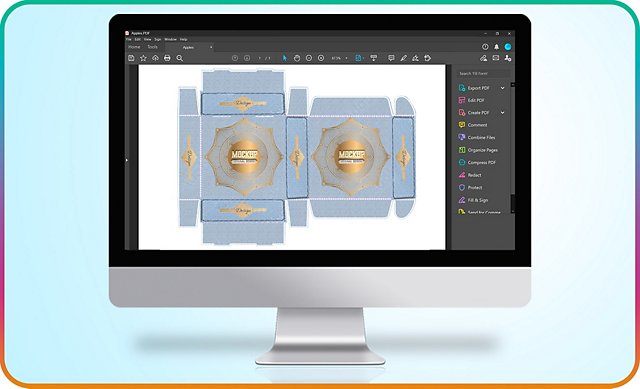
Task: Click the highlighter pen icon in toolbar
Action: tap(403, 58)
